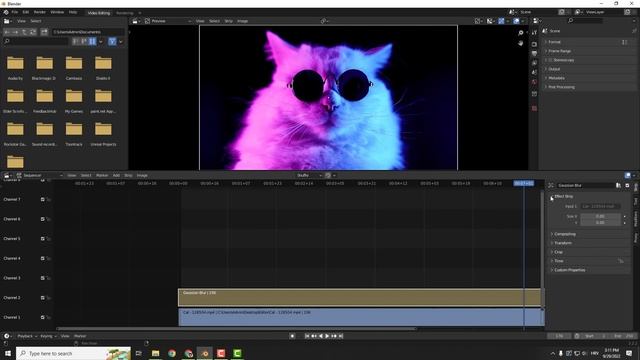Go forward in the file browser

pyautogui.click(x=16, y=32)
